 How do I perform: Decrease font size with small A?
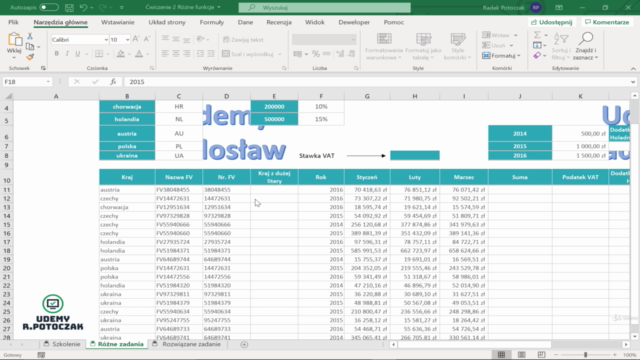[x=147, y=39]
